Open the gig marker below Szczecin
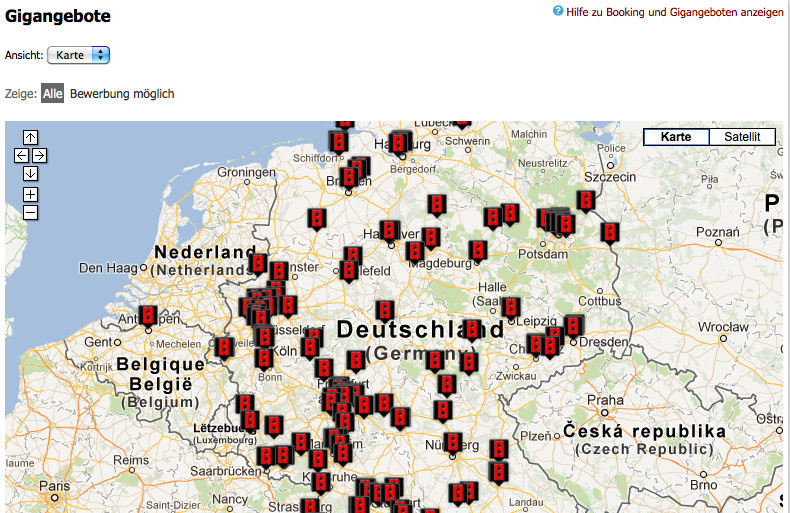 [585, 202]
